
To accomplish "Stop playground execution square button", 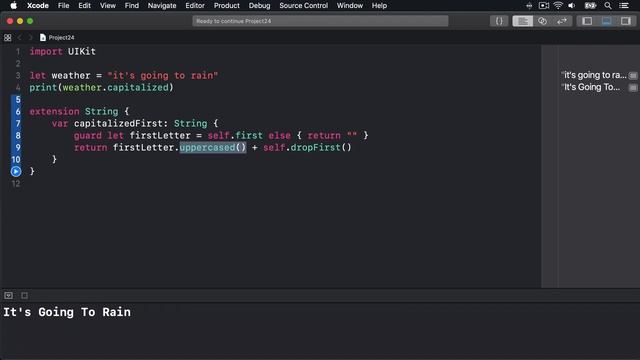I will pyautogui.click(x=24, y=295).
